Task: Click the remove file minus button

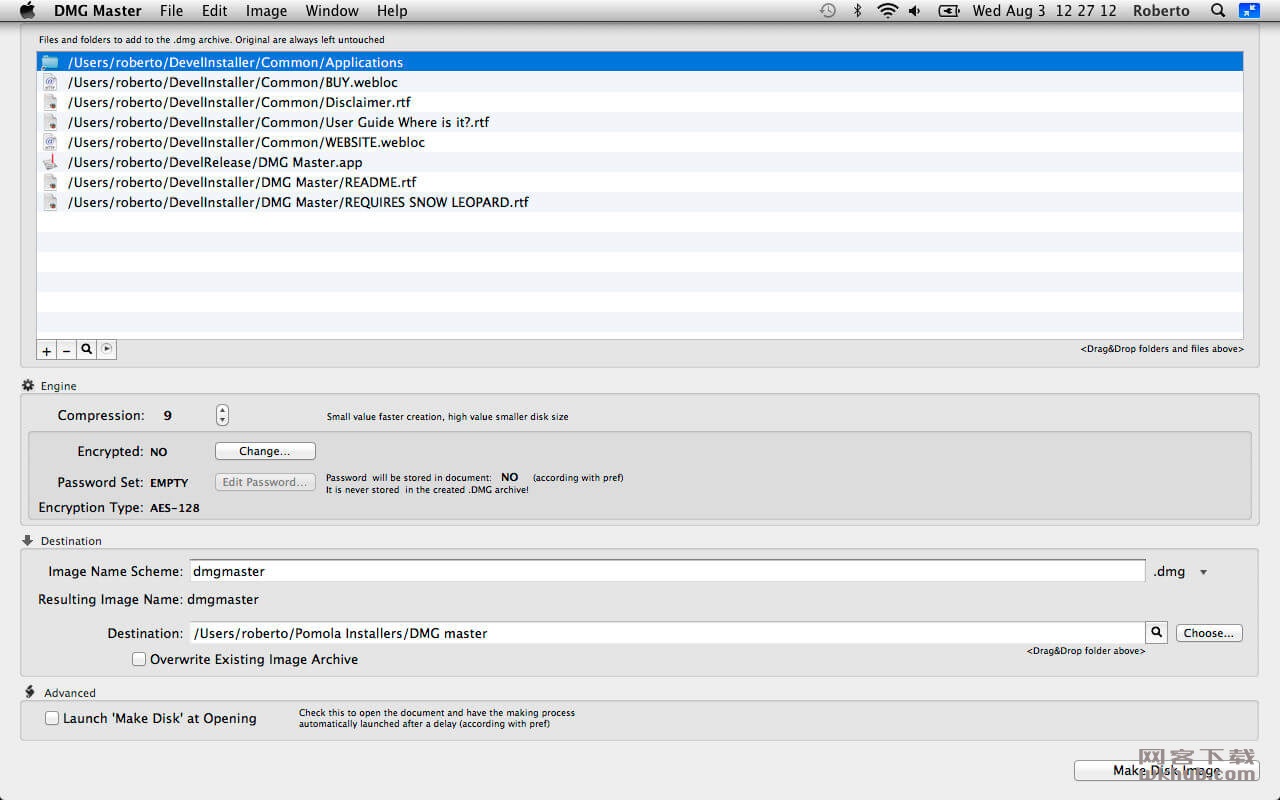Action: click(67, 350)
